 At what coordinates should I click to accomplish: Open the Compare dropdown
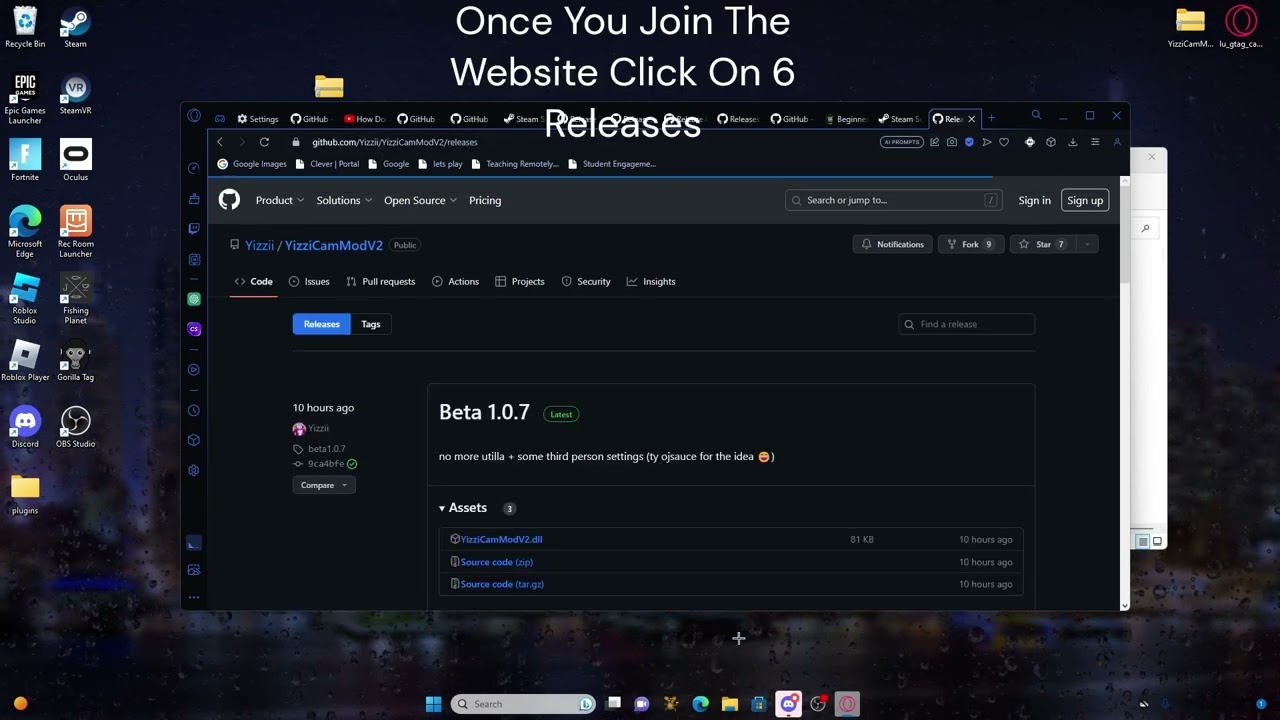point(323,485)
